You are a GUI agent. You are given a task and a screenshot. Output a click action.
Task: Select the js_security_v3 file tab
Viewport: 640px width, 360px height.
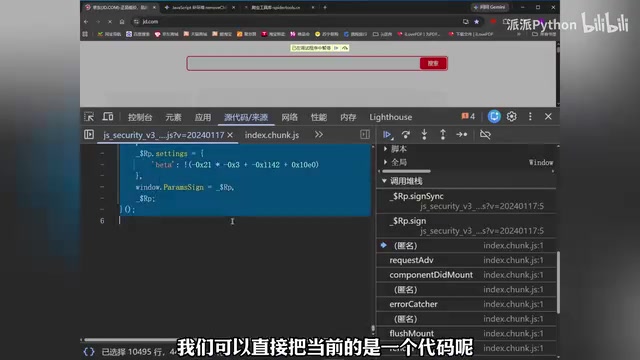click(164, 135)
